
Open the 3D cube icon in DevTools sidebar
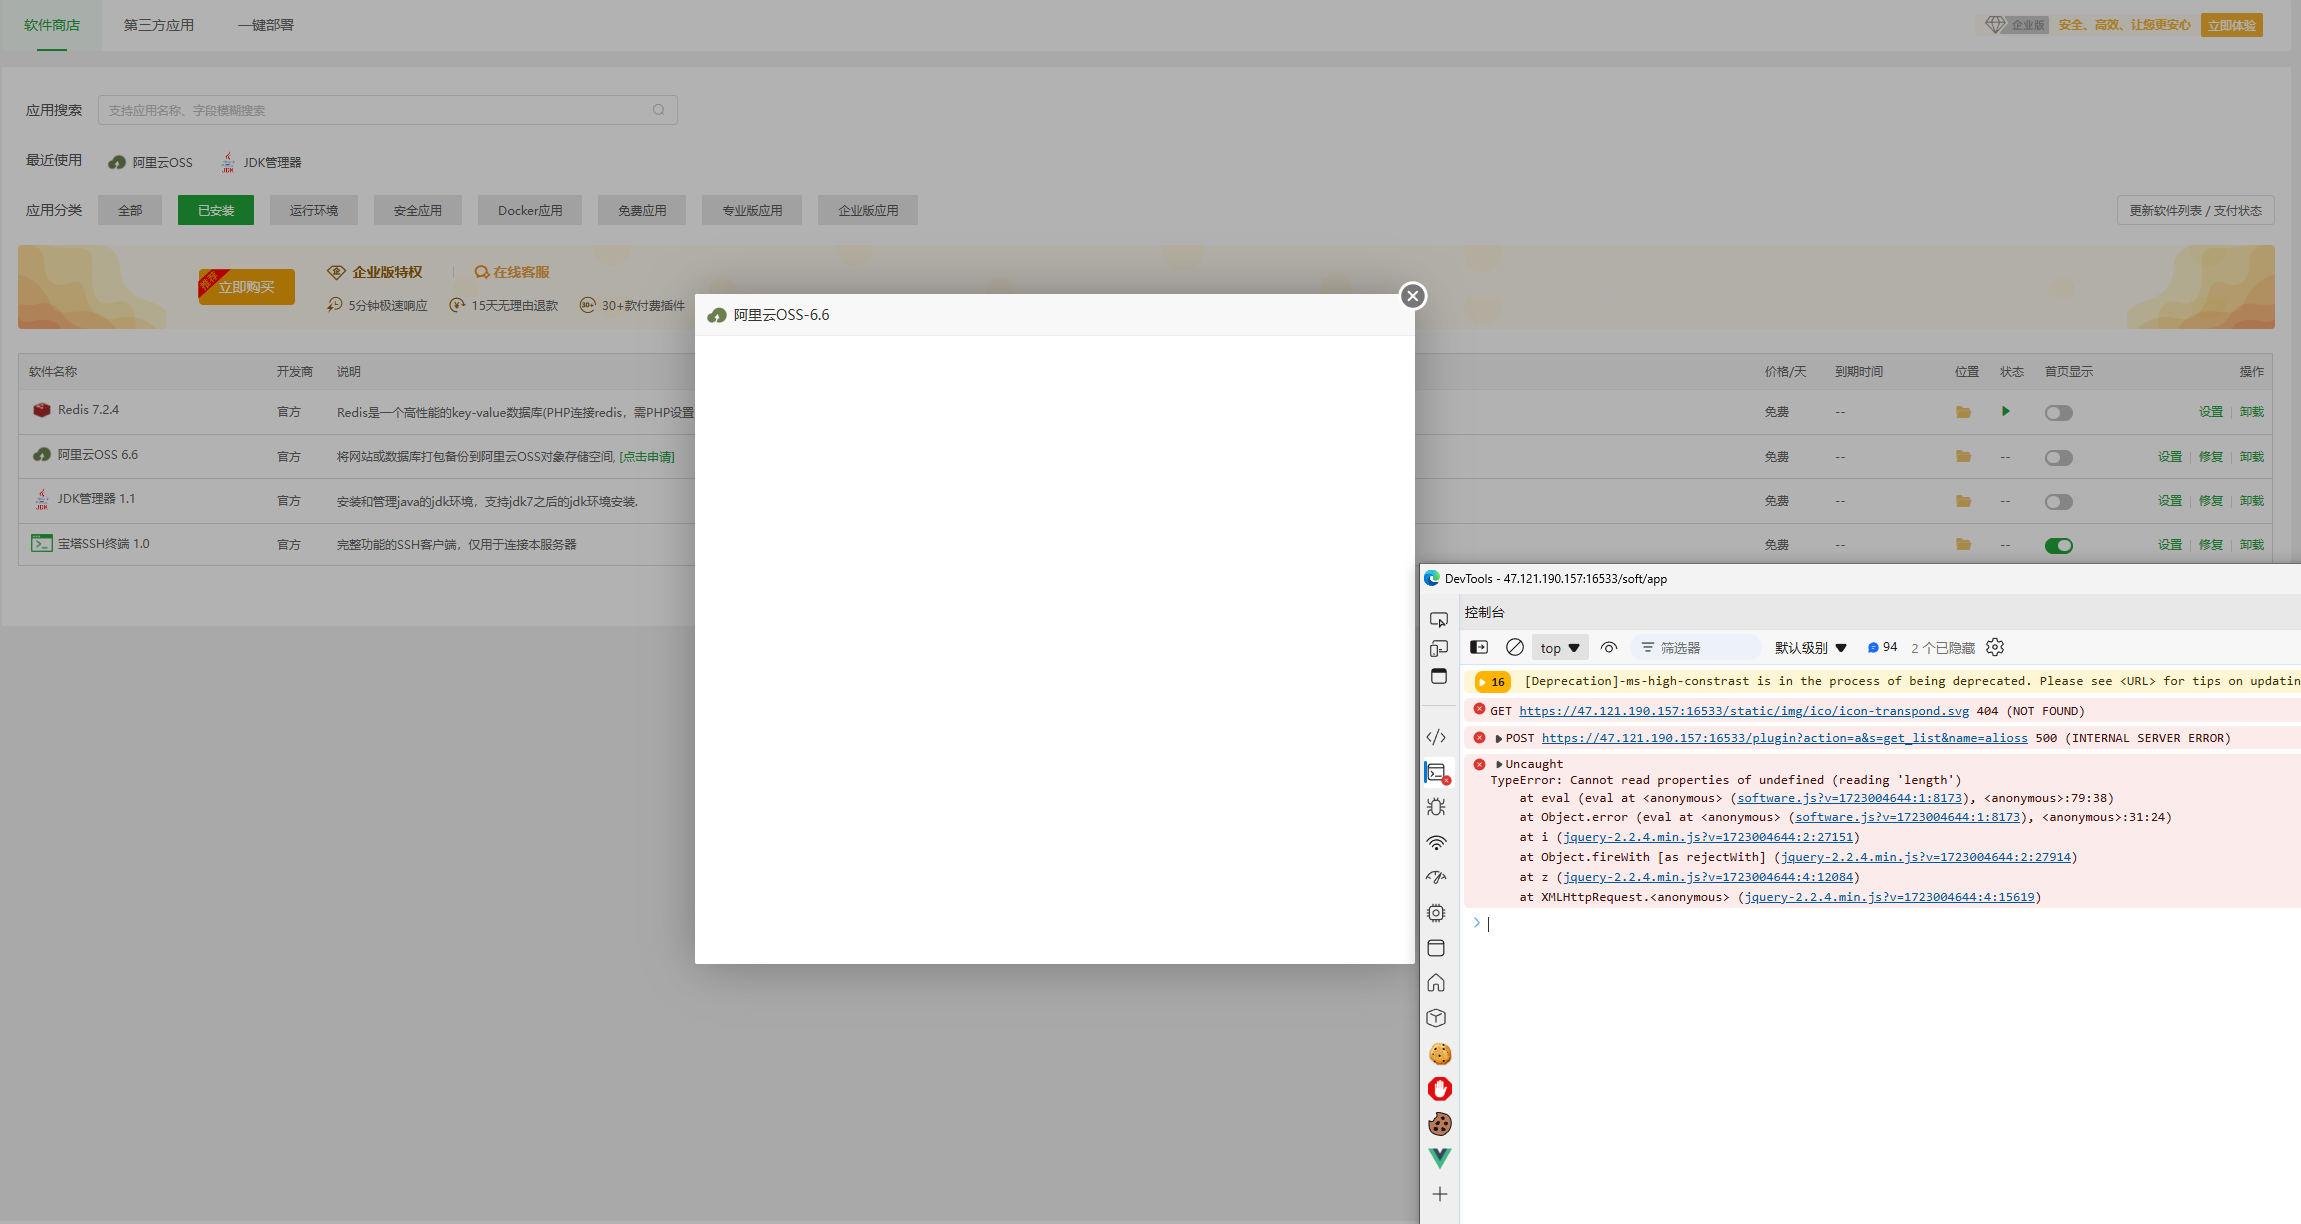(1436, 1018)
